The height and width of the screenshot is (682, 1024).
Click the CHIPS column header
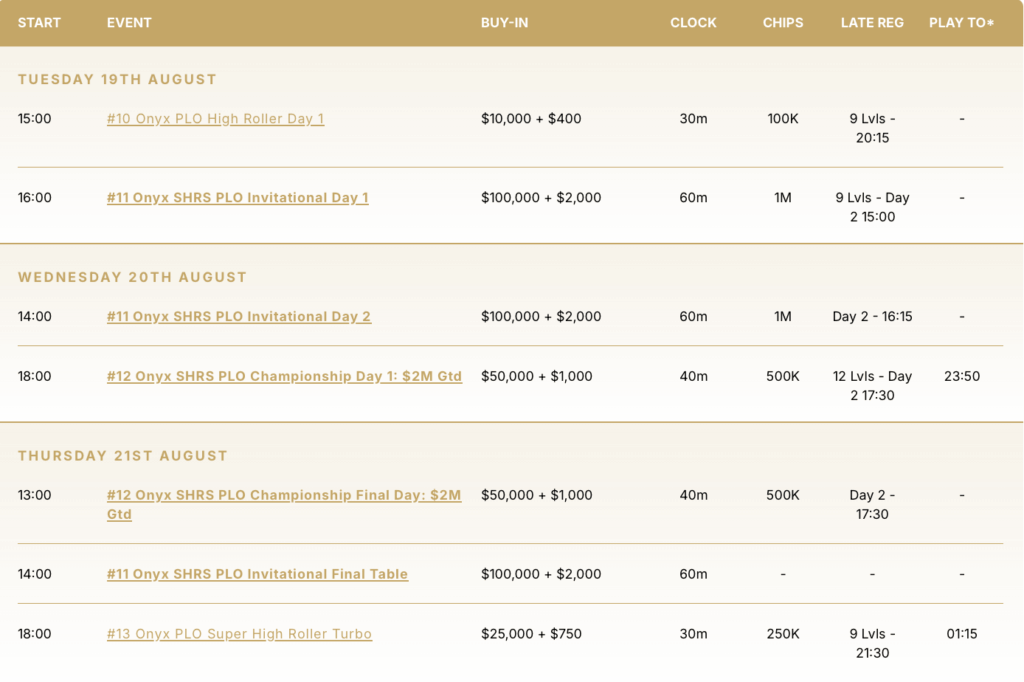(782, 23)
